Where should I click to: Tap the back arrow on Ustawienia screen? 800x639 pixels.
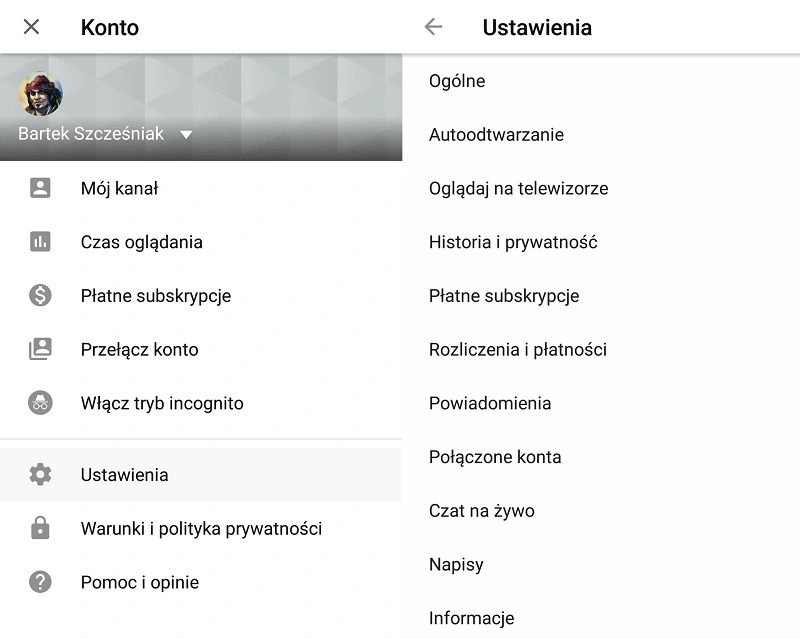coord(432,27)
